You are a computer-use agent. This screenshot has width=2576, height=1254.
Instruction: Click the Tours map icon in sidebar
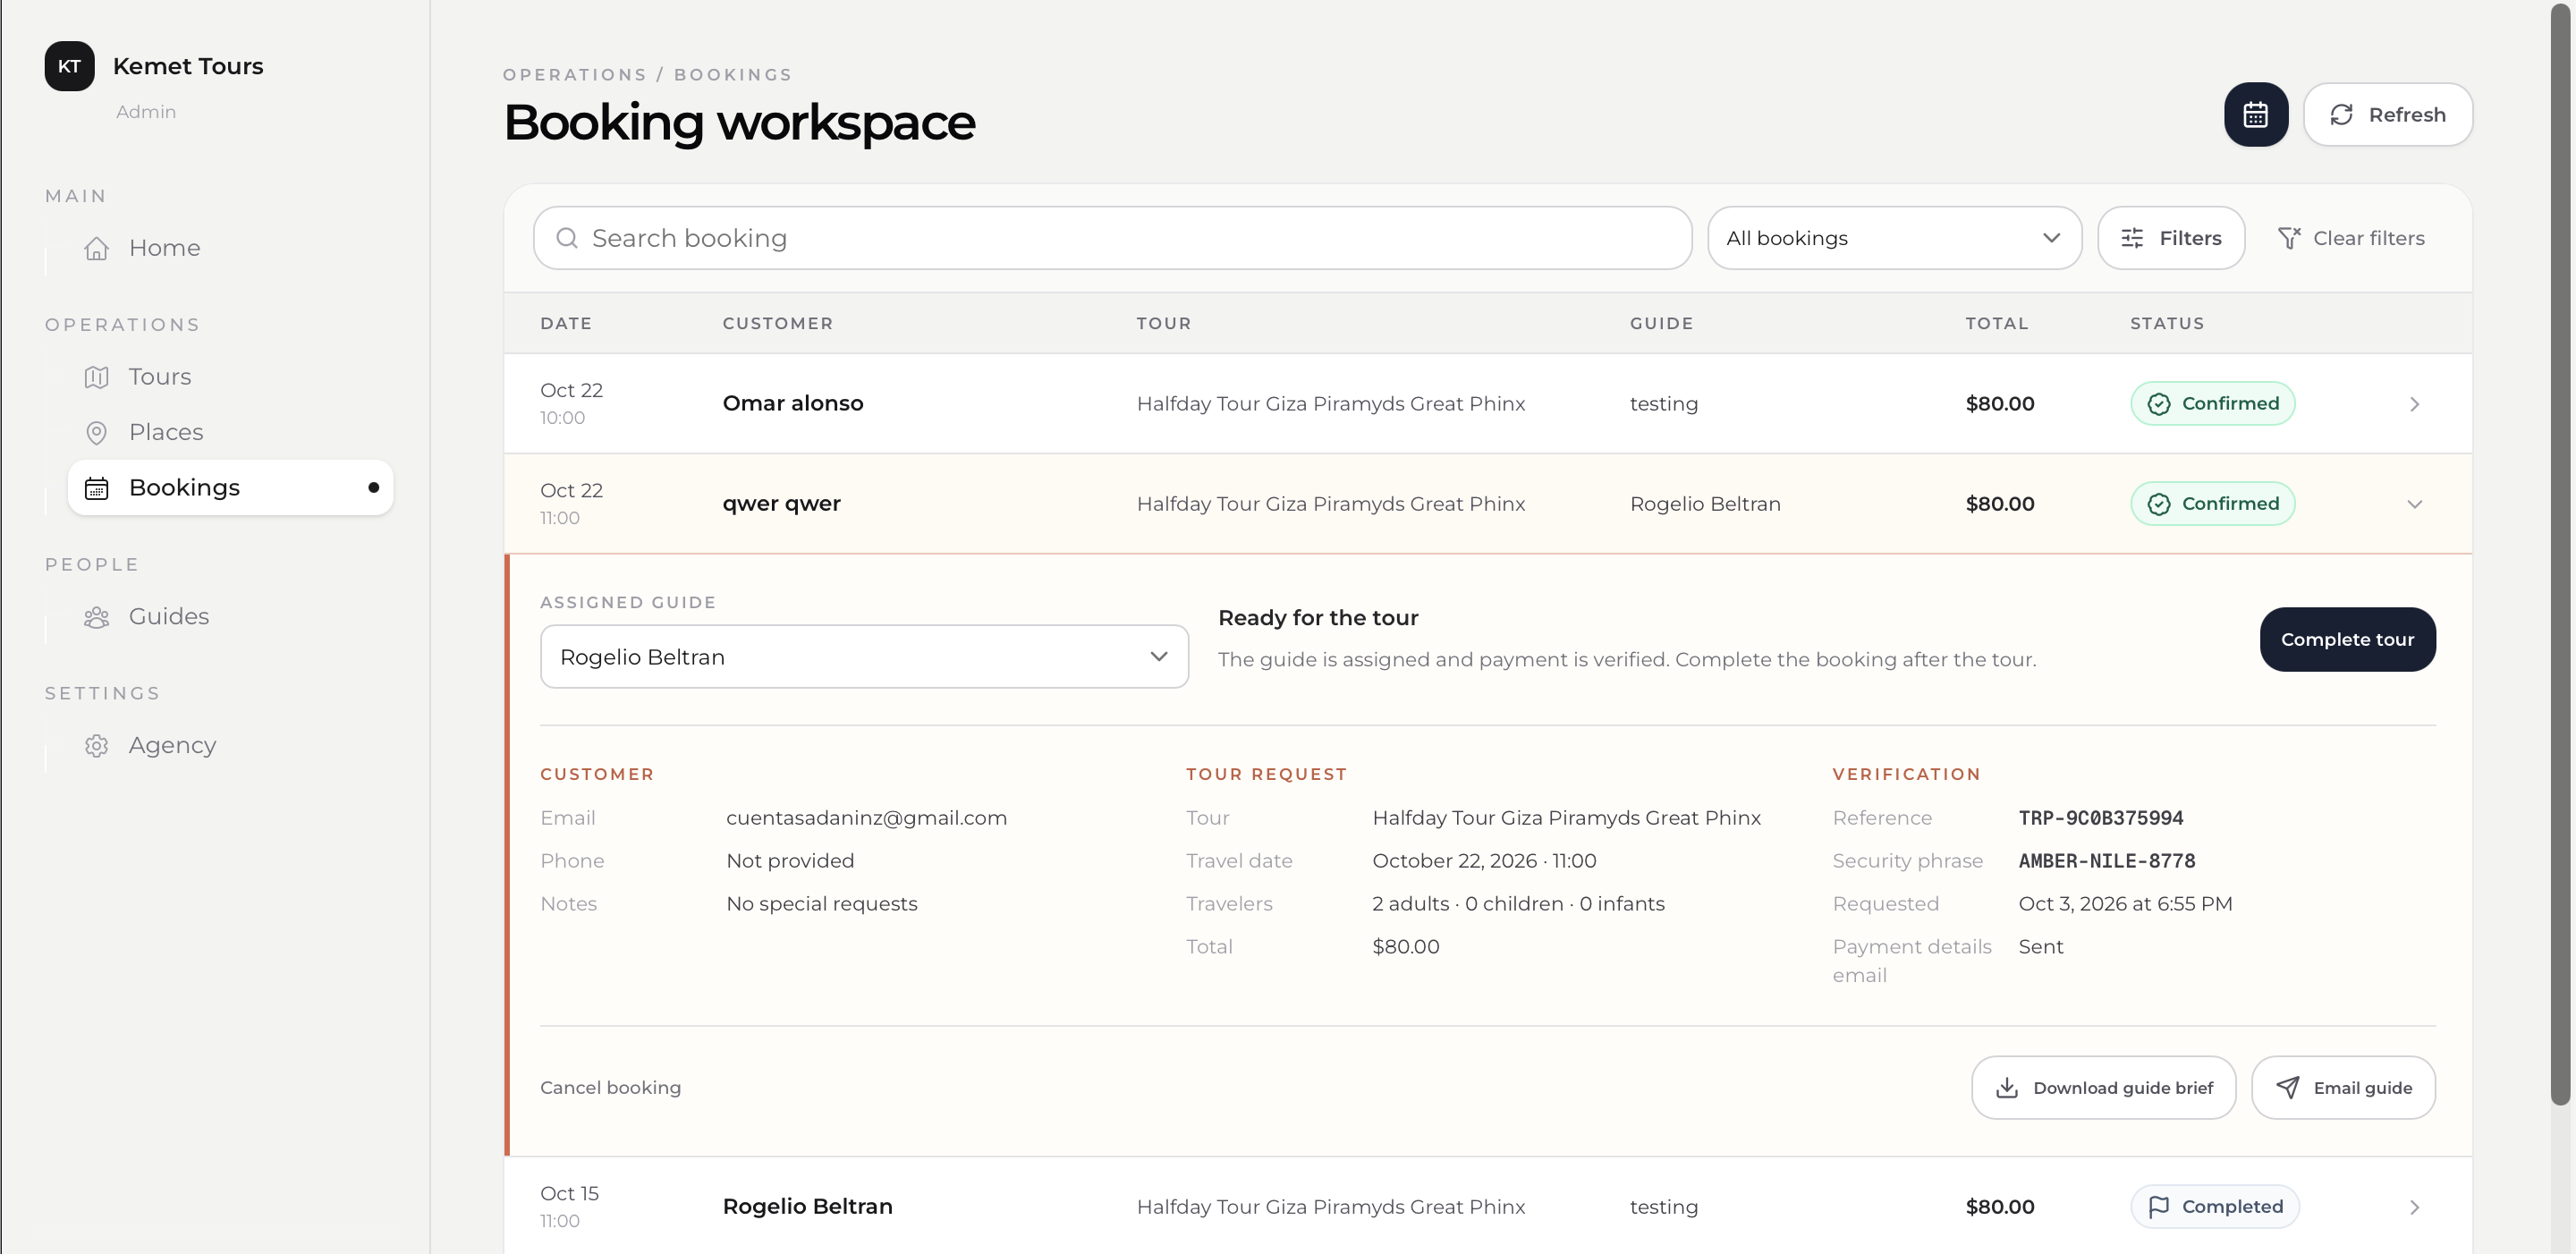pyautogui.click(x=96, y=377)
